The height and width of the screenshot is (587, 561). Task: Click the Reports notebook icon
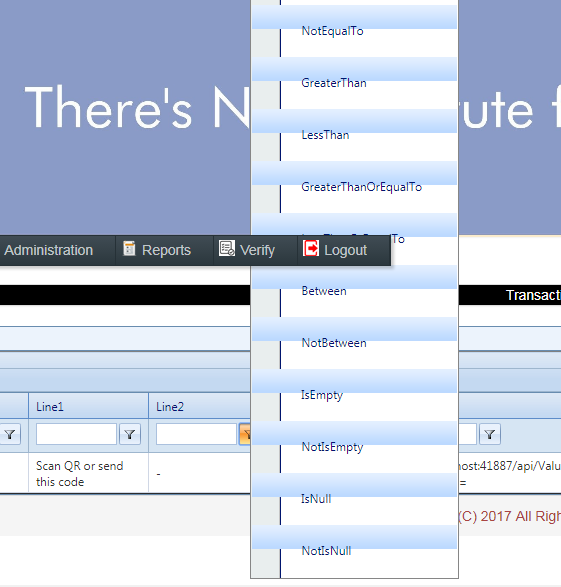[x=129, y=249]
